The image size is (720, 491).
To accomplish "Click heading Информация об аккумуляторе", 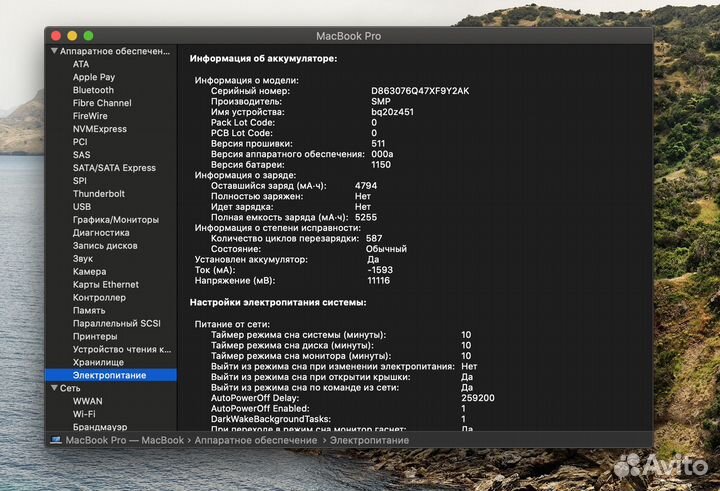I will (x=264, y=59).
